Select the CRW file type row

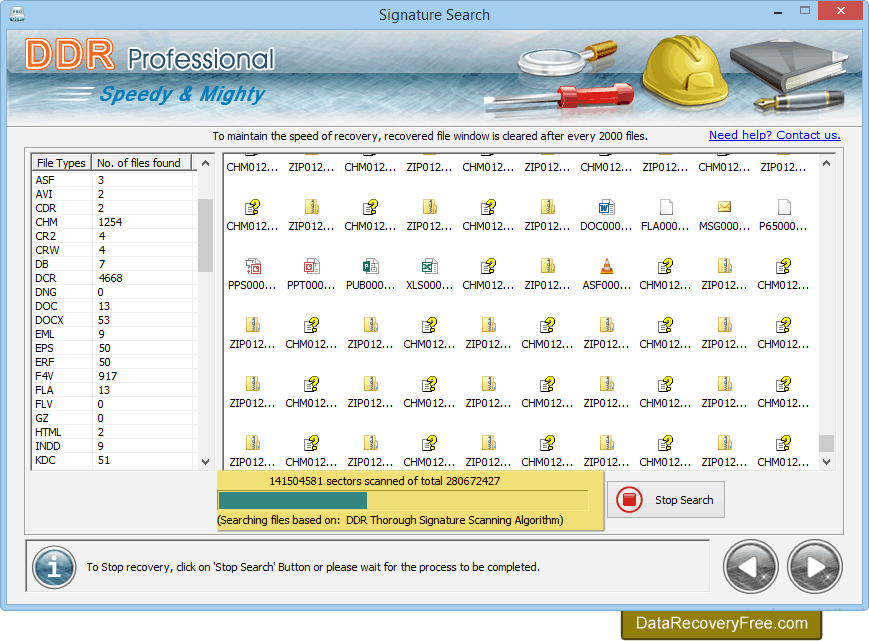point(114,250)
